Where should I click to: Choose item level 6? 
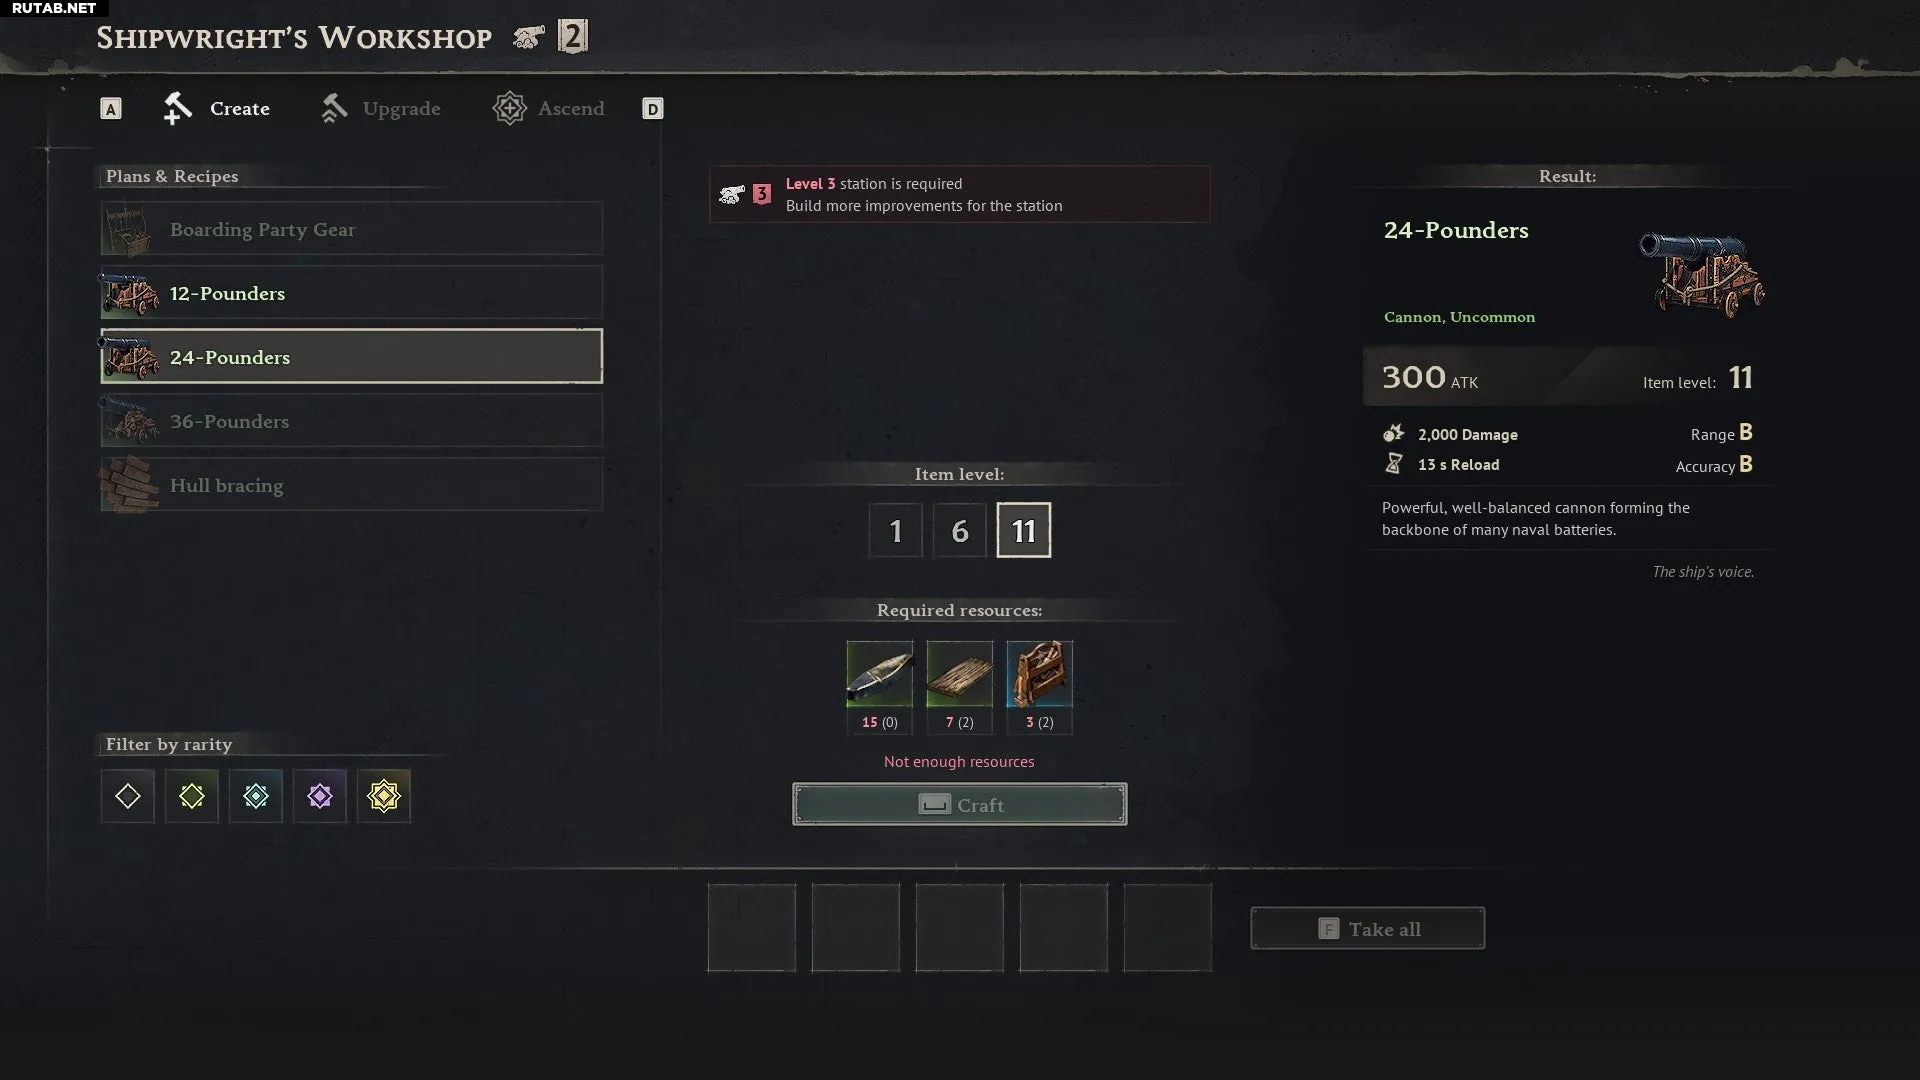point(960,530)
